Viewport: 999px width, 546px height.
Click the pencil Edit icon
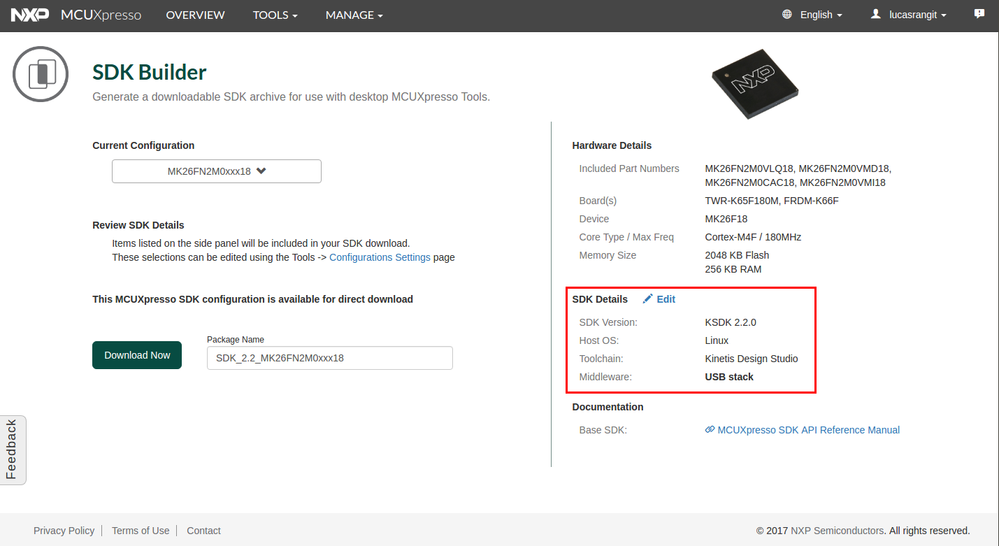[648, 299]
